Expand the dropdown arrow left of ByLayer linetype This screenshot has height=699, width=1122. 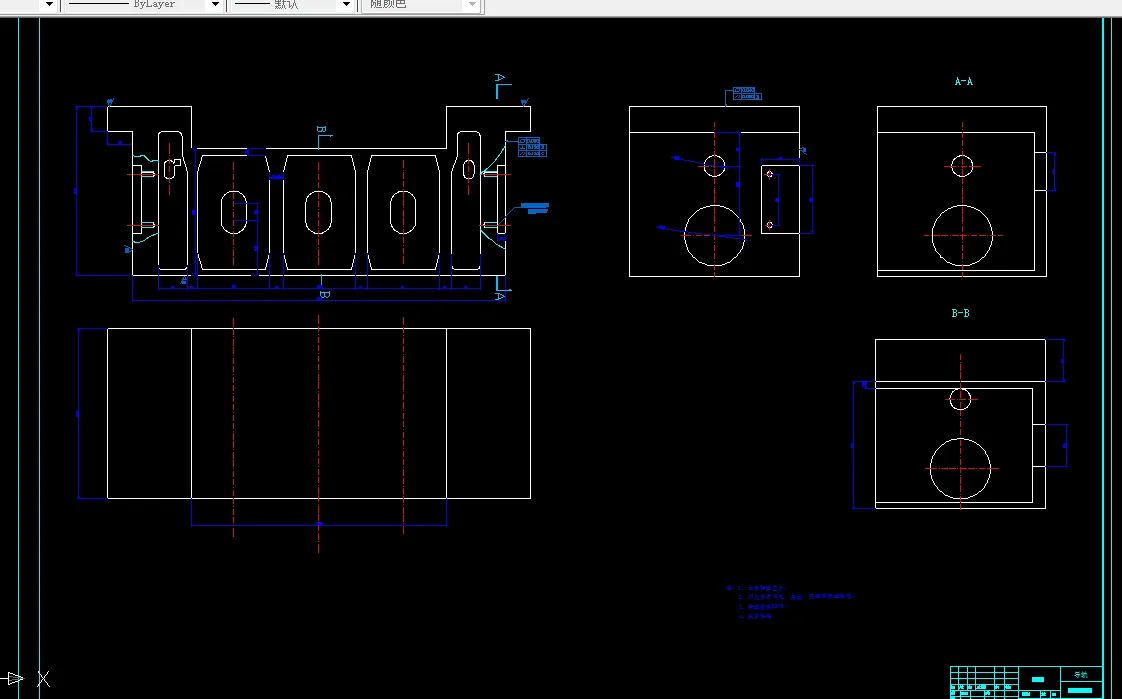49,4
